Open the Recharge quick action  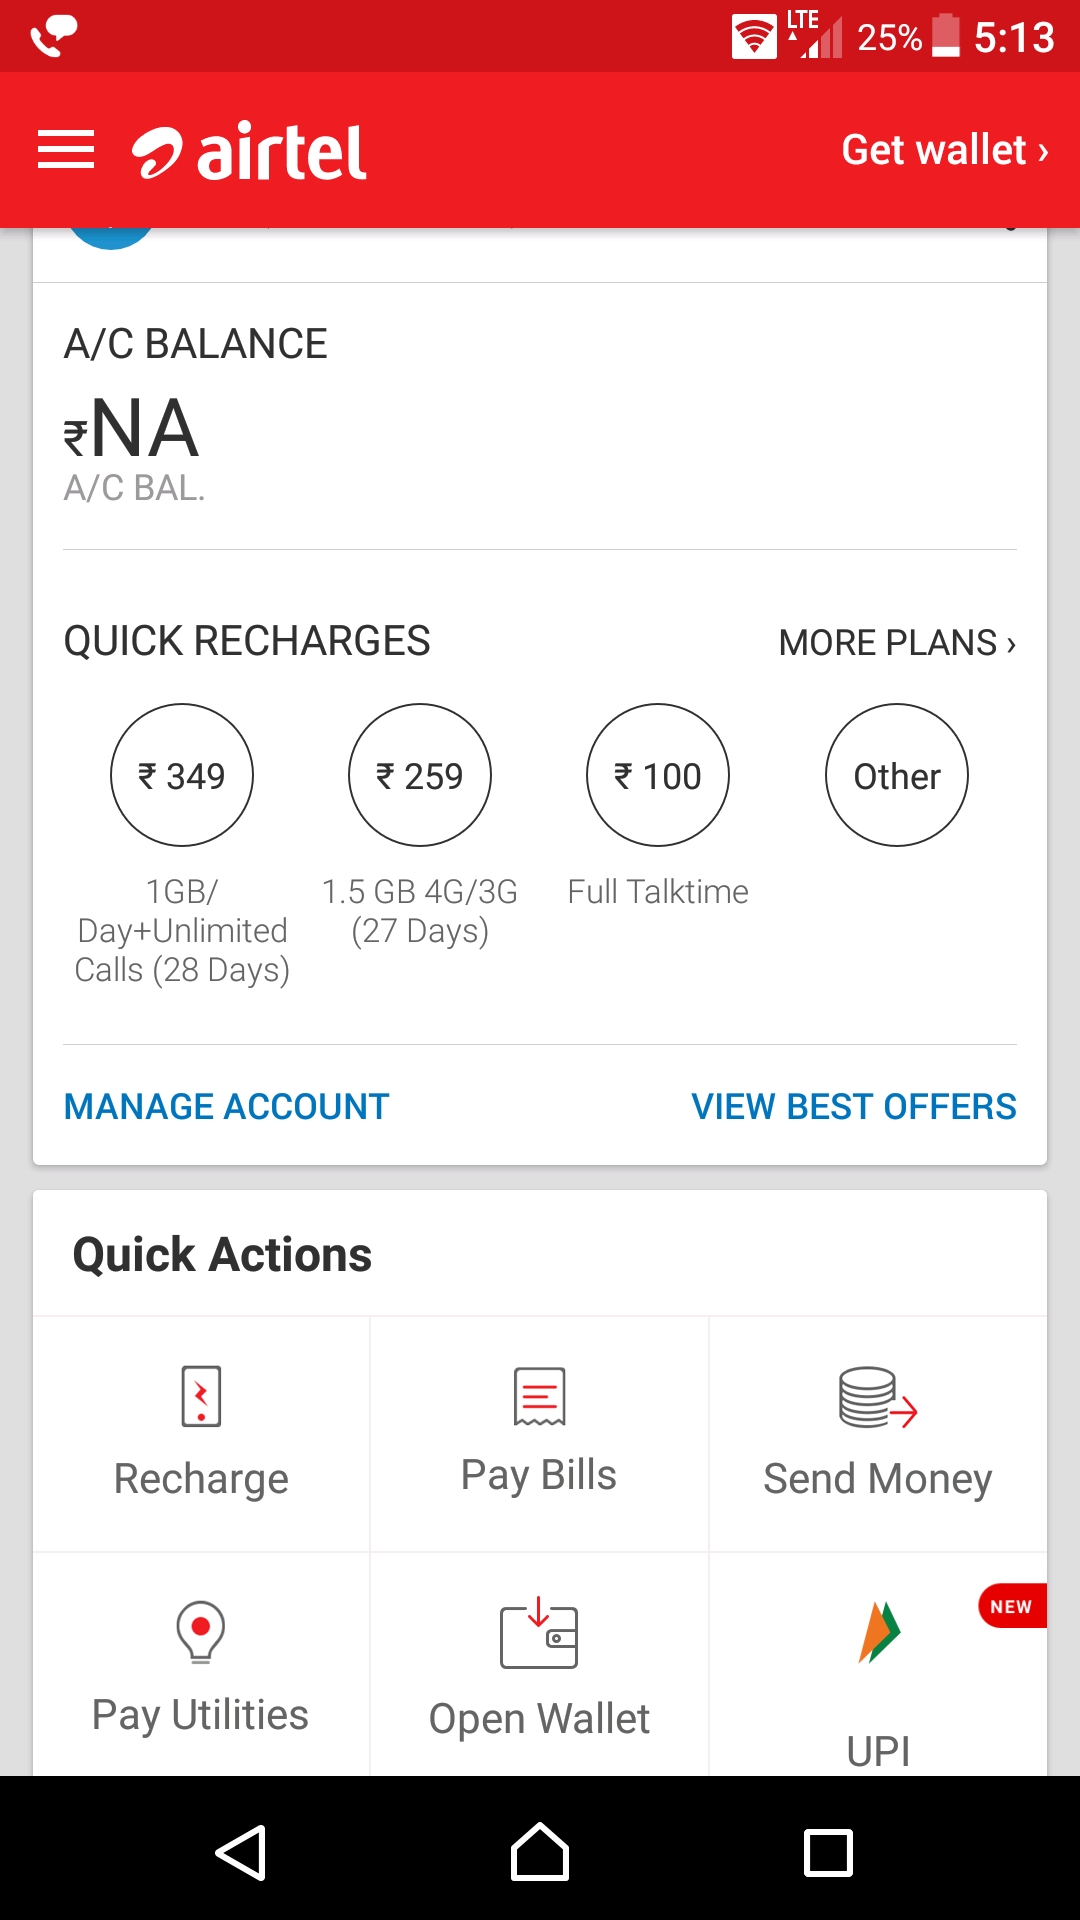(x=201, y=1434)
